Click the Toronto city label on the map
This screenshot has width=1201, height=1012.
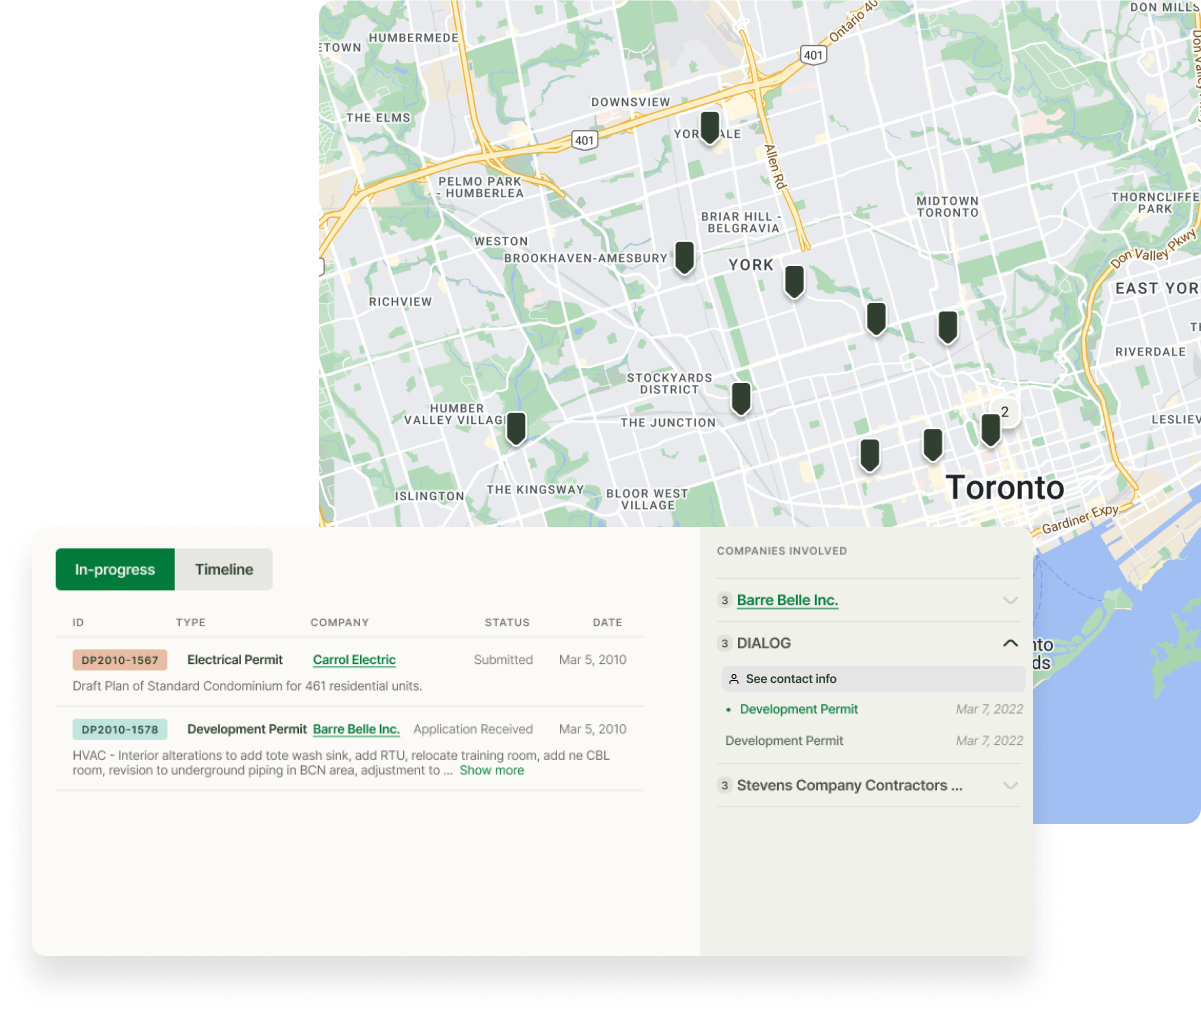[1005, 488]
